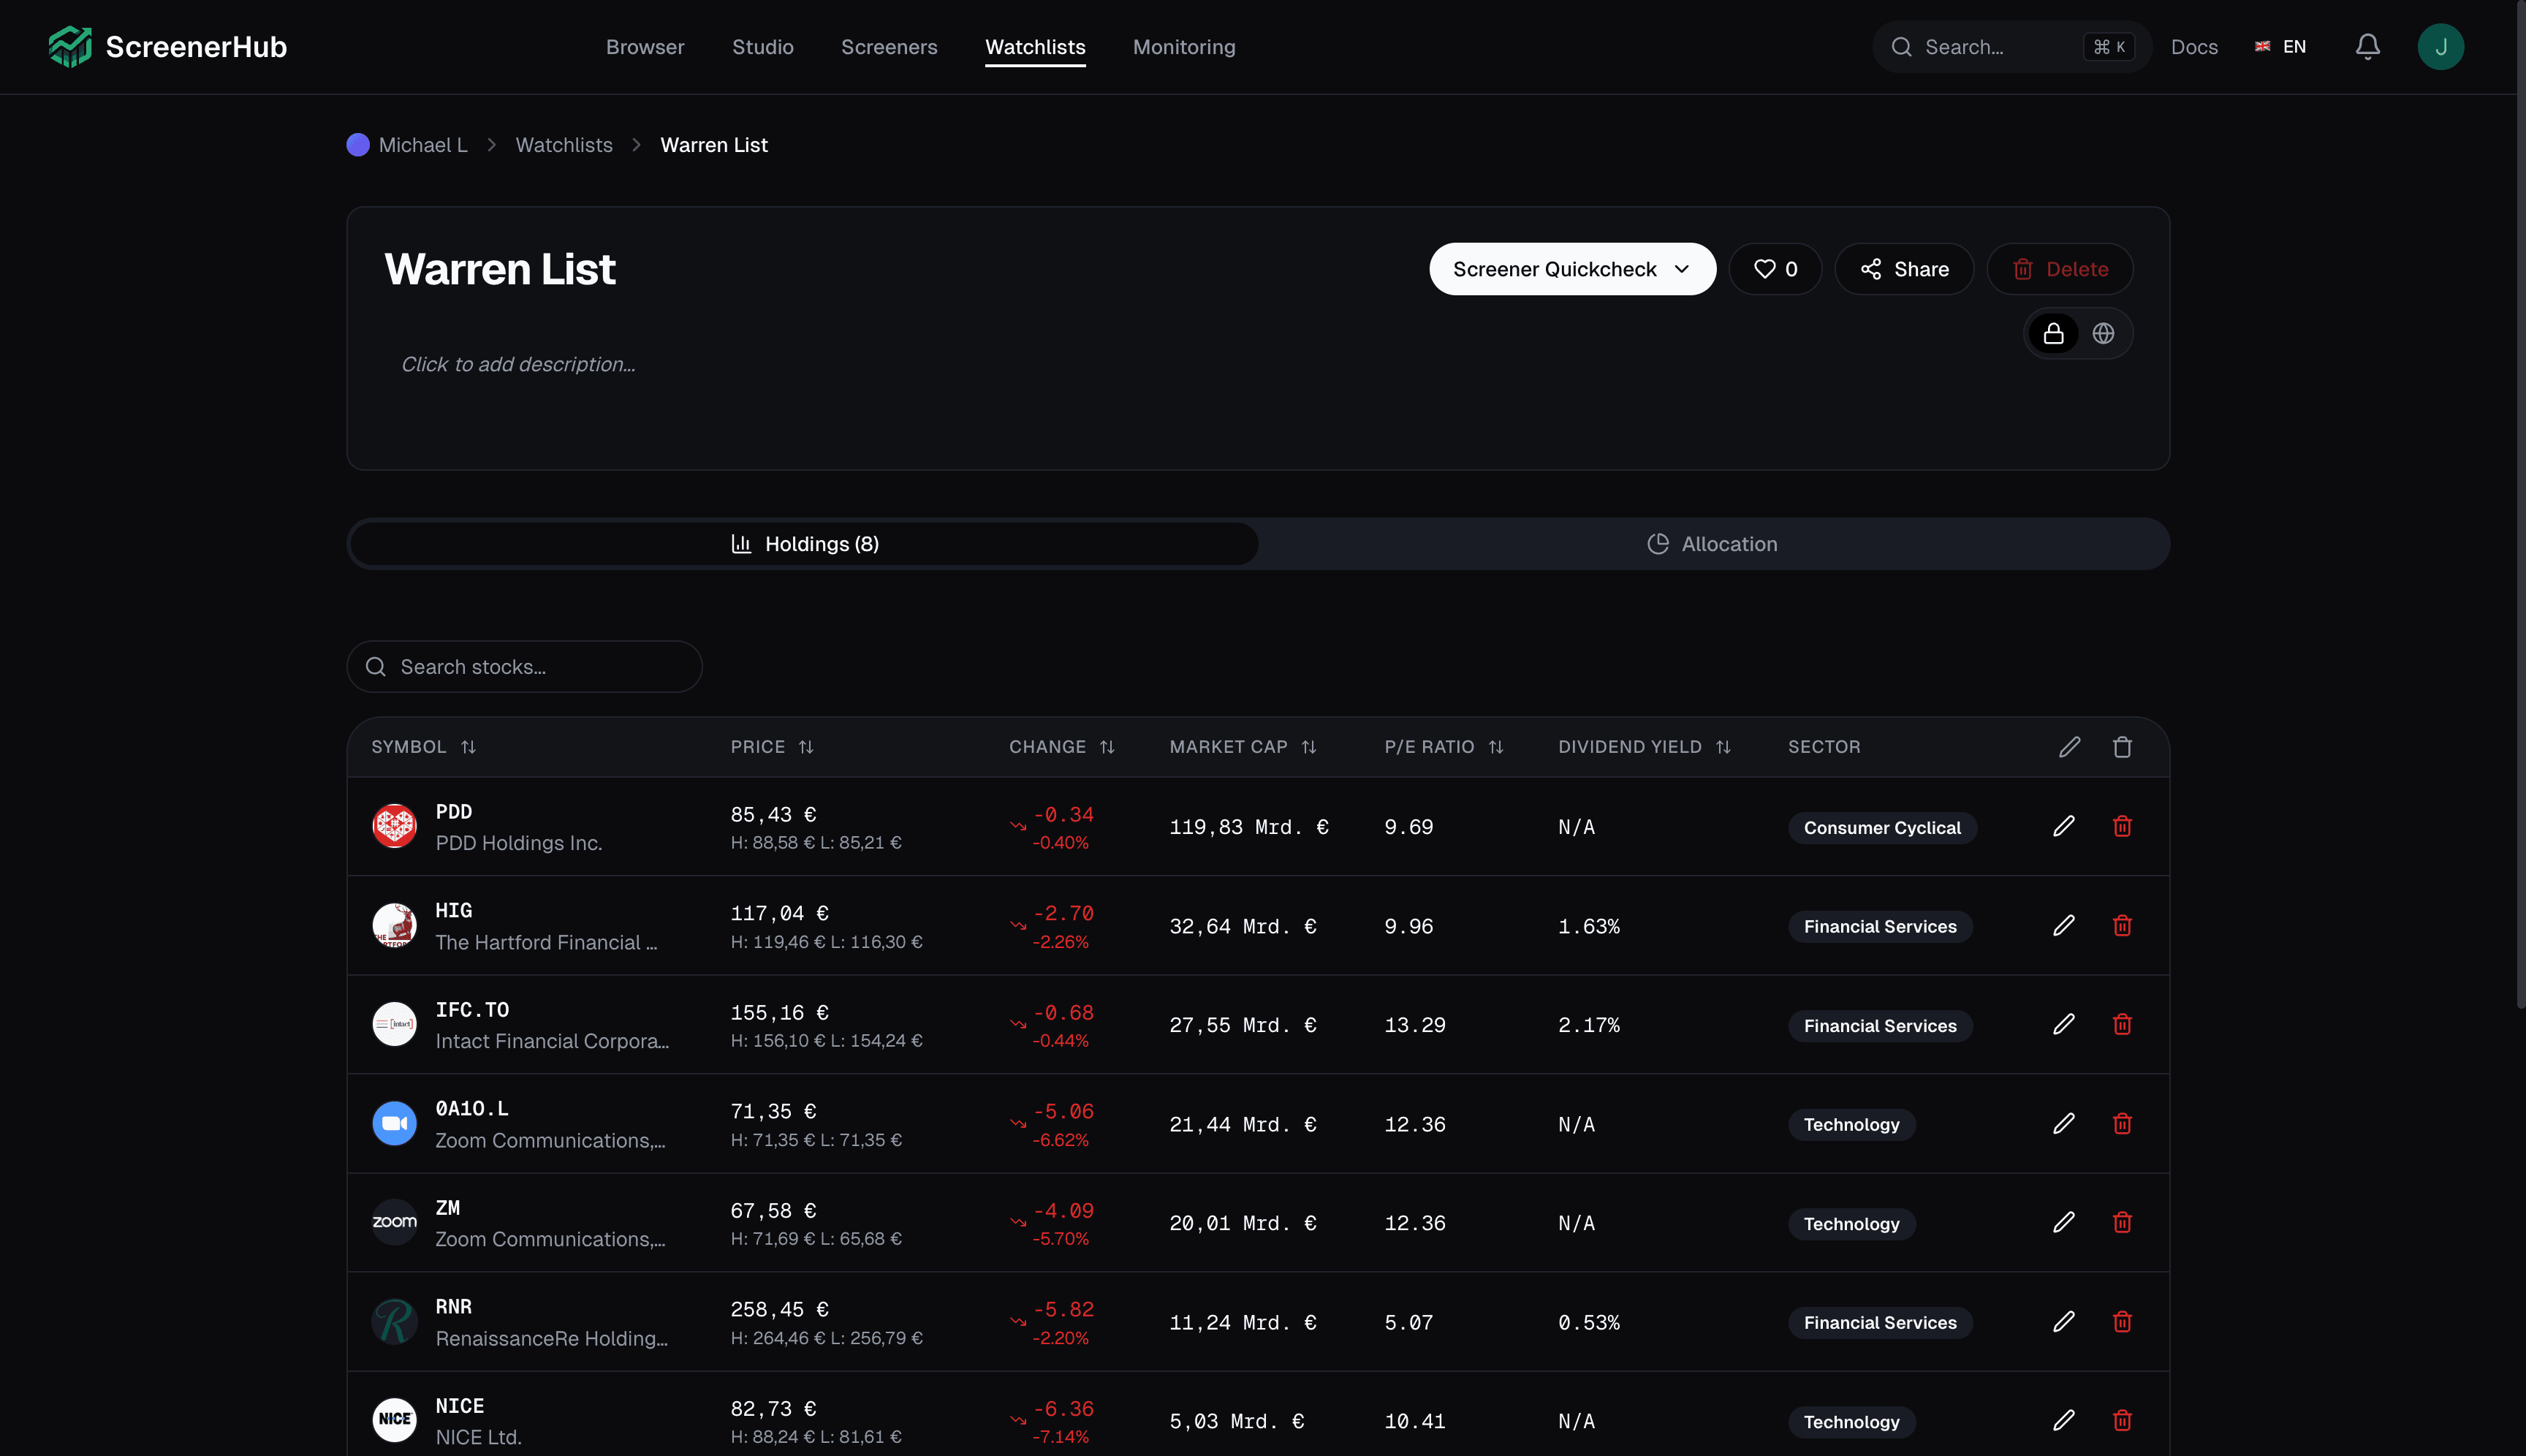Delete RNR with trash icon
Viewport: 2526px width, 1456px height.
click(2122, 1321)
